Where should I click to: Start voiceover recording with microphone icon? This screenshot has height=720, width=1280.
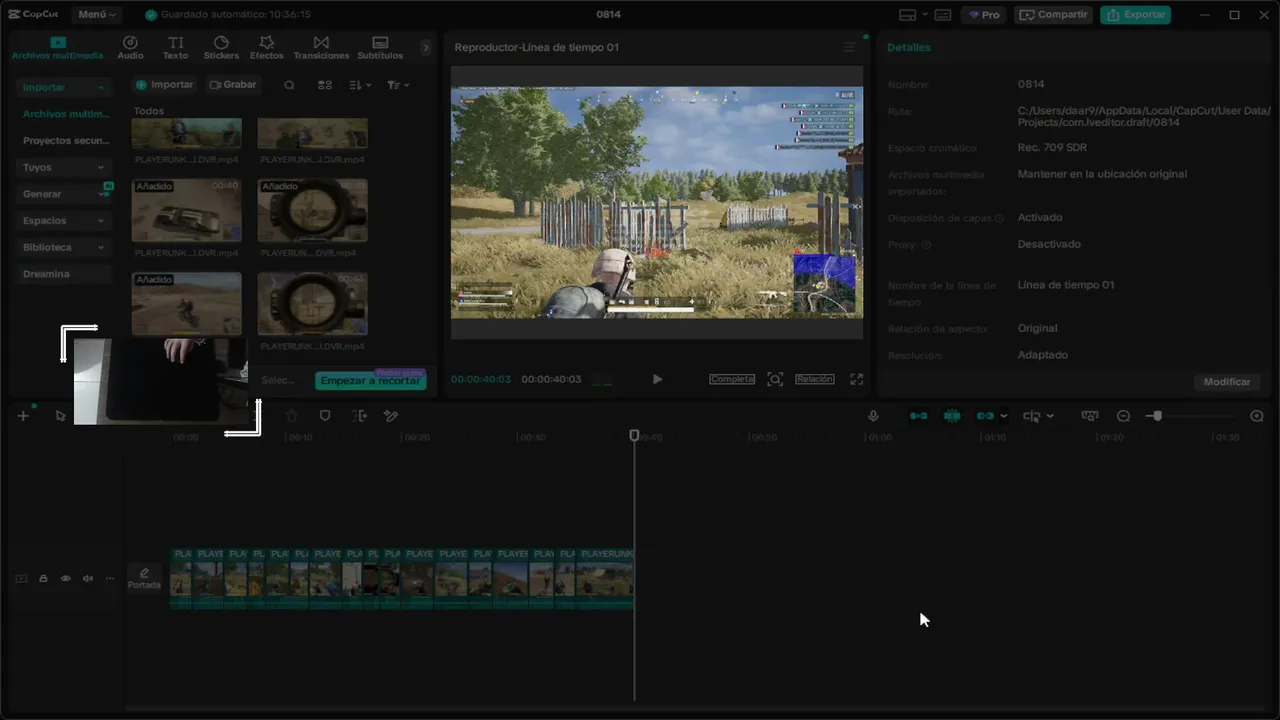[x=873, y=416]
